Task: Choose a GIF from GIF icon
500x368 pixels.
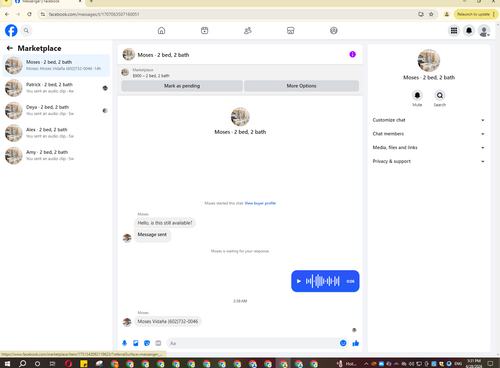Action: 158,343
